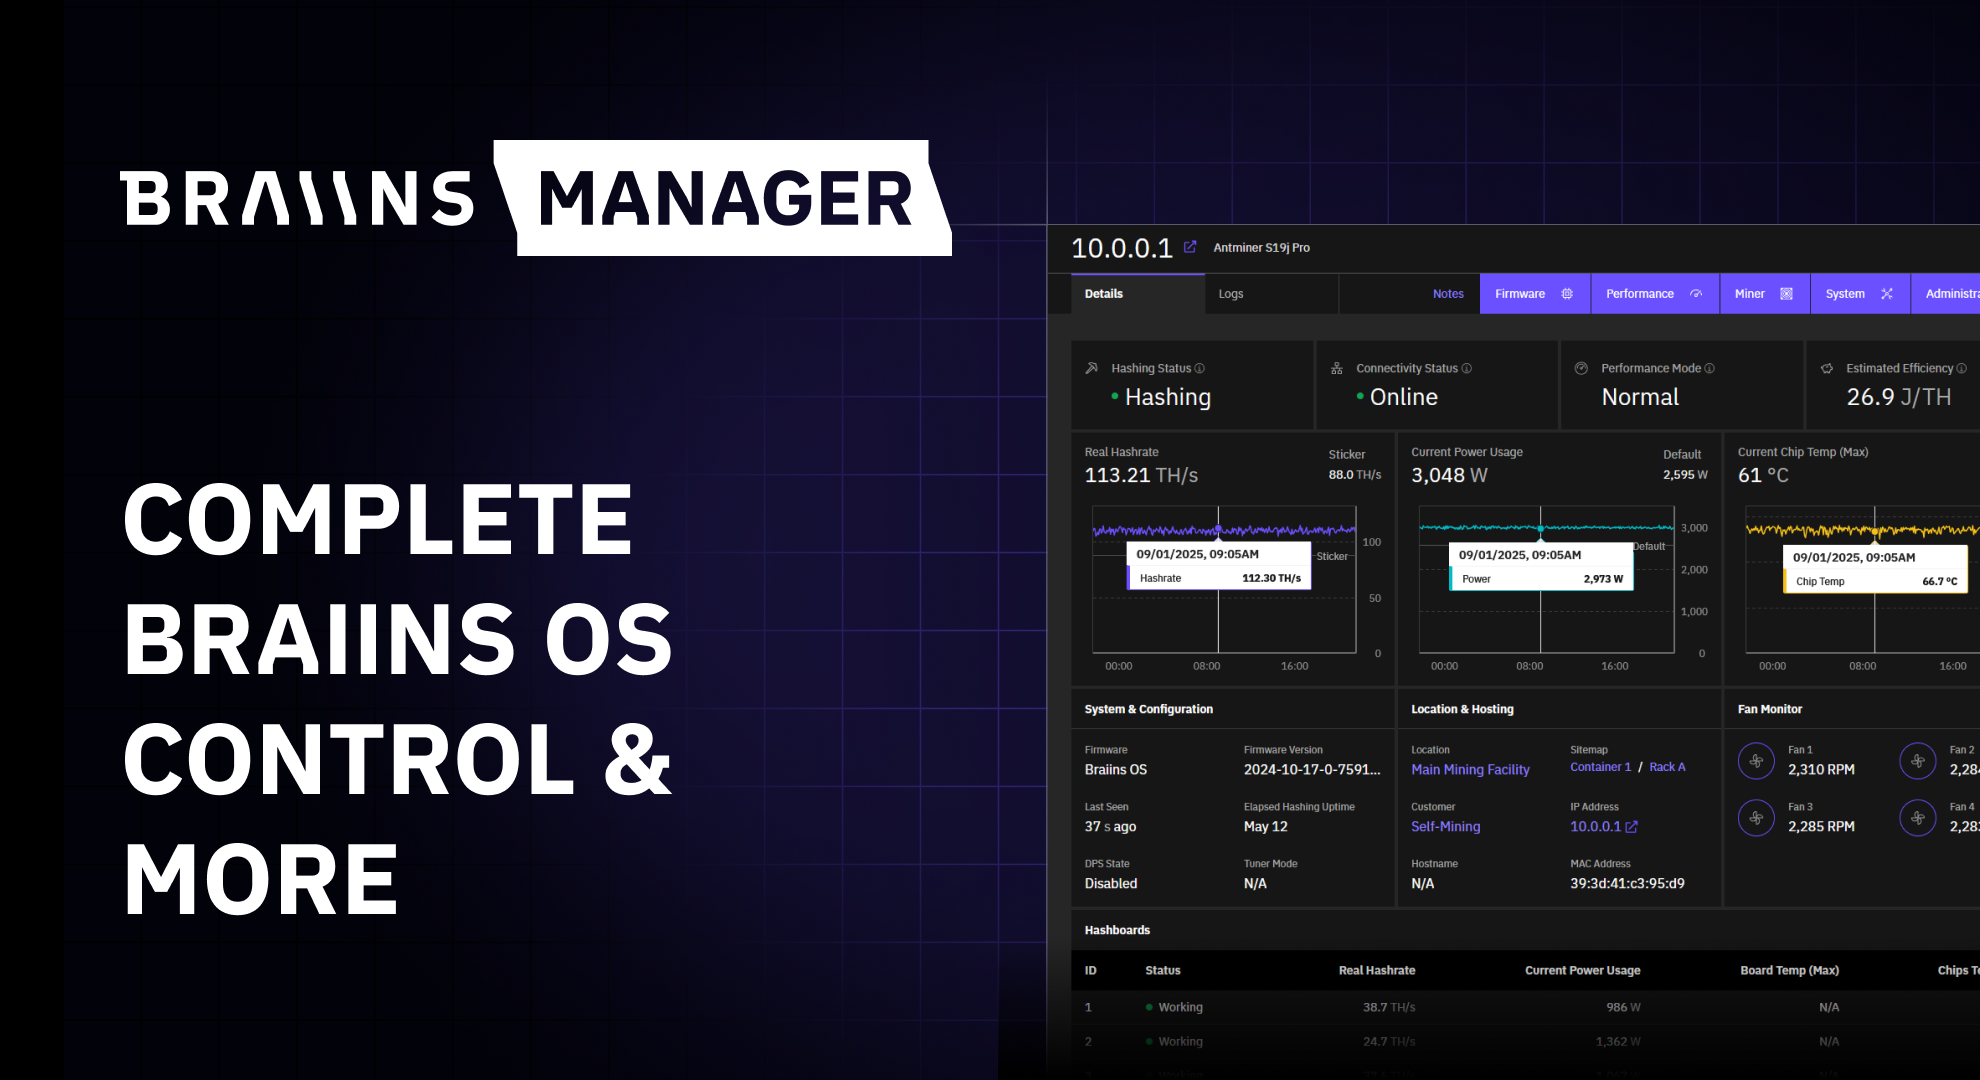This screenshot has height=1080, width=1980.
Task: Open the Miner menu button
Action: [x=1765, y=294]
